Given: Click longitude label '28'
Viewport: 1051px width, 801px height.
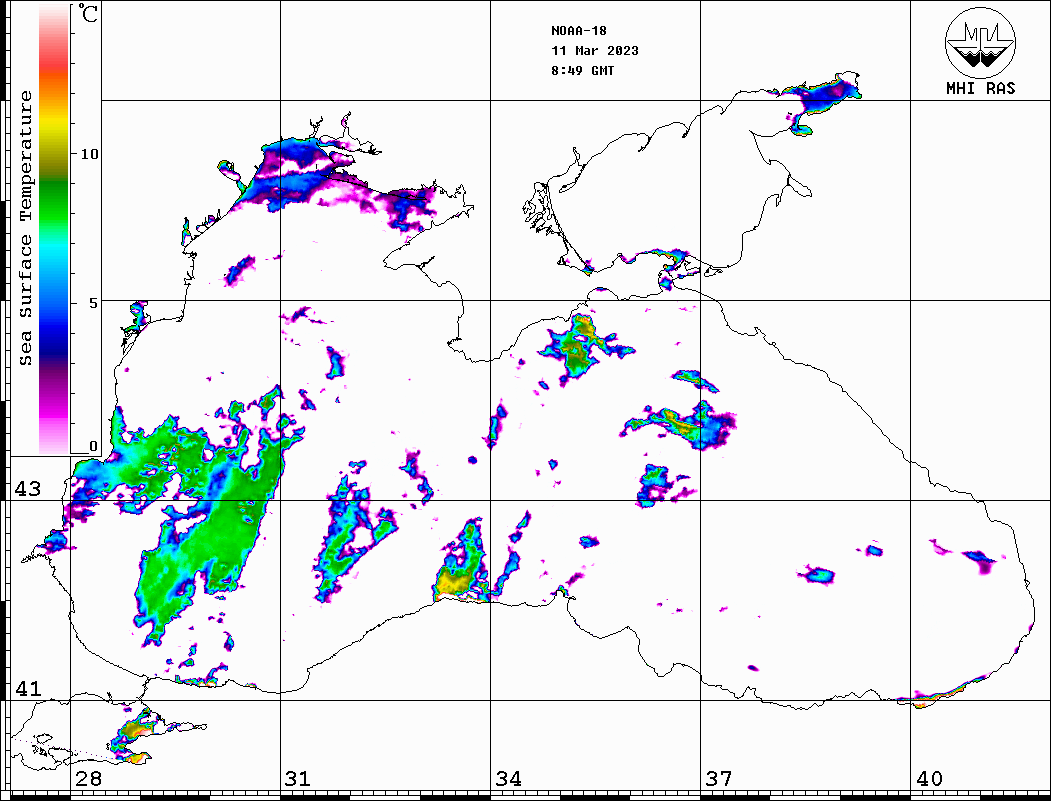Looking at the screenshot, I should [x=88, y=779].
